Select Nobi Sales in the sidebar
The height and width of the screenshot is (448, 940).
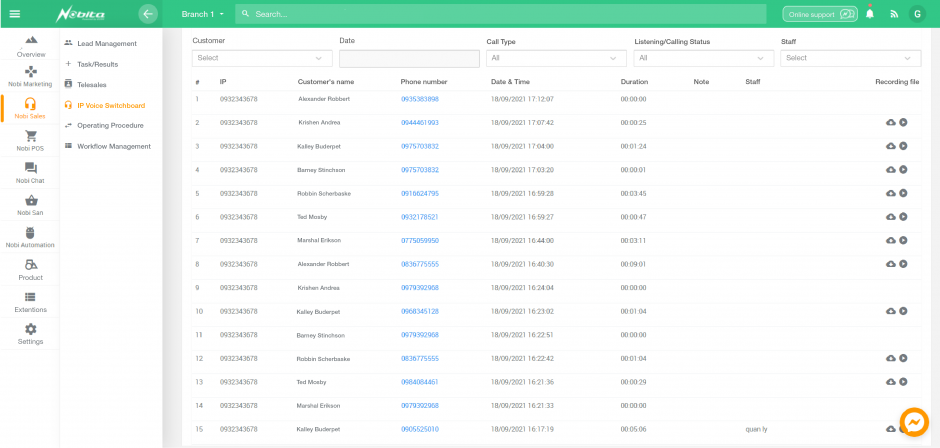tap(31, 109)
